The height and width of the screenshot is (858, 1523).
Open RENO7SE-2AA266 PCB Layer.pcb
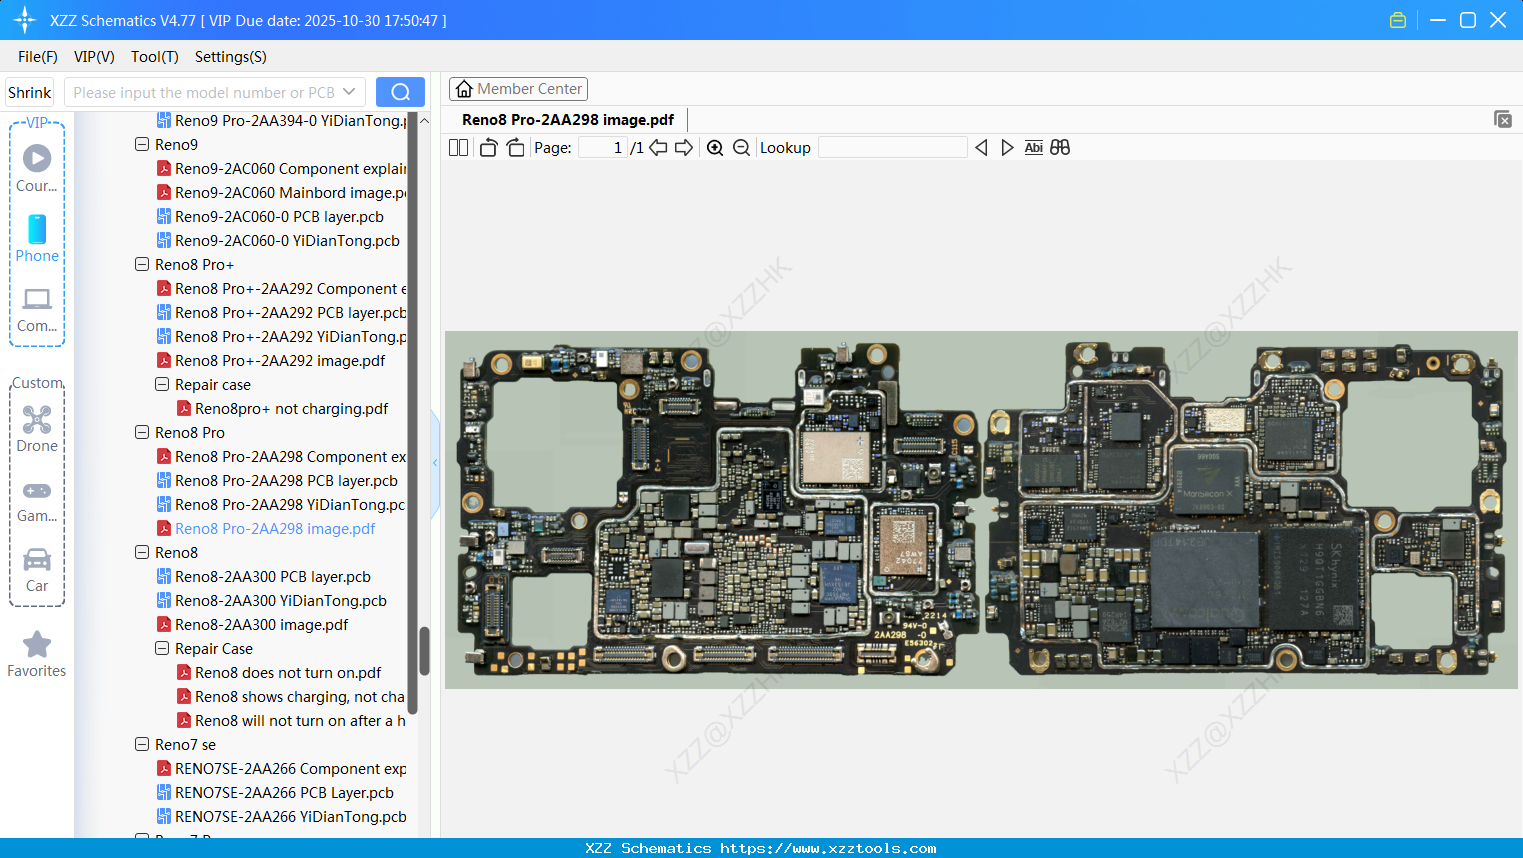click(x=275, y=792)
